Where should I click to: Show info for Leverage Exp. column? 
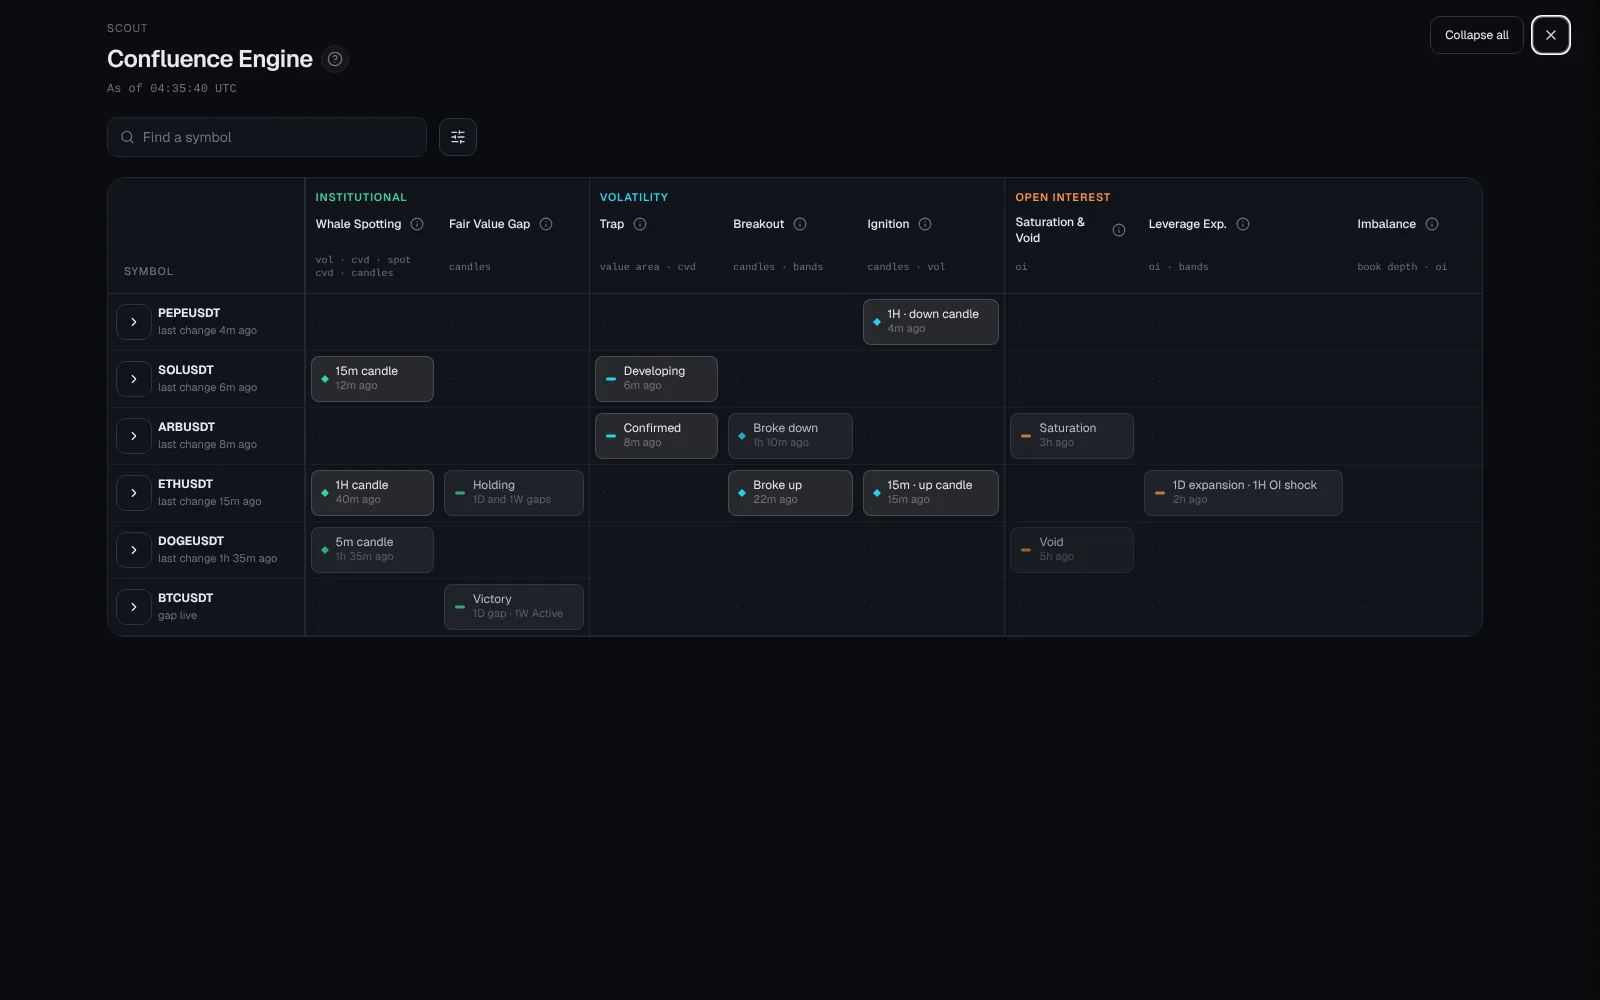[x=1243, y=224]
